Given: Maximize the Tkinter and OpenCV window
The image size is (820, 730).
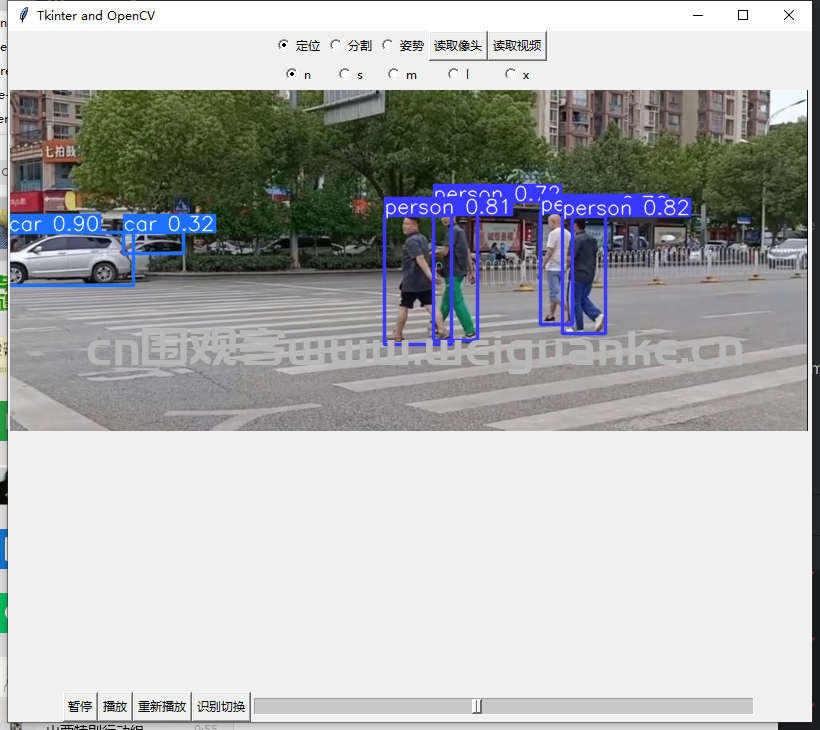Looking at the screenshot, I should pyautogui.click(x=743, y=15).
